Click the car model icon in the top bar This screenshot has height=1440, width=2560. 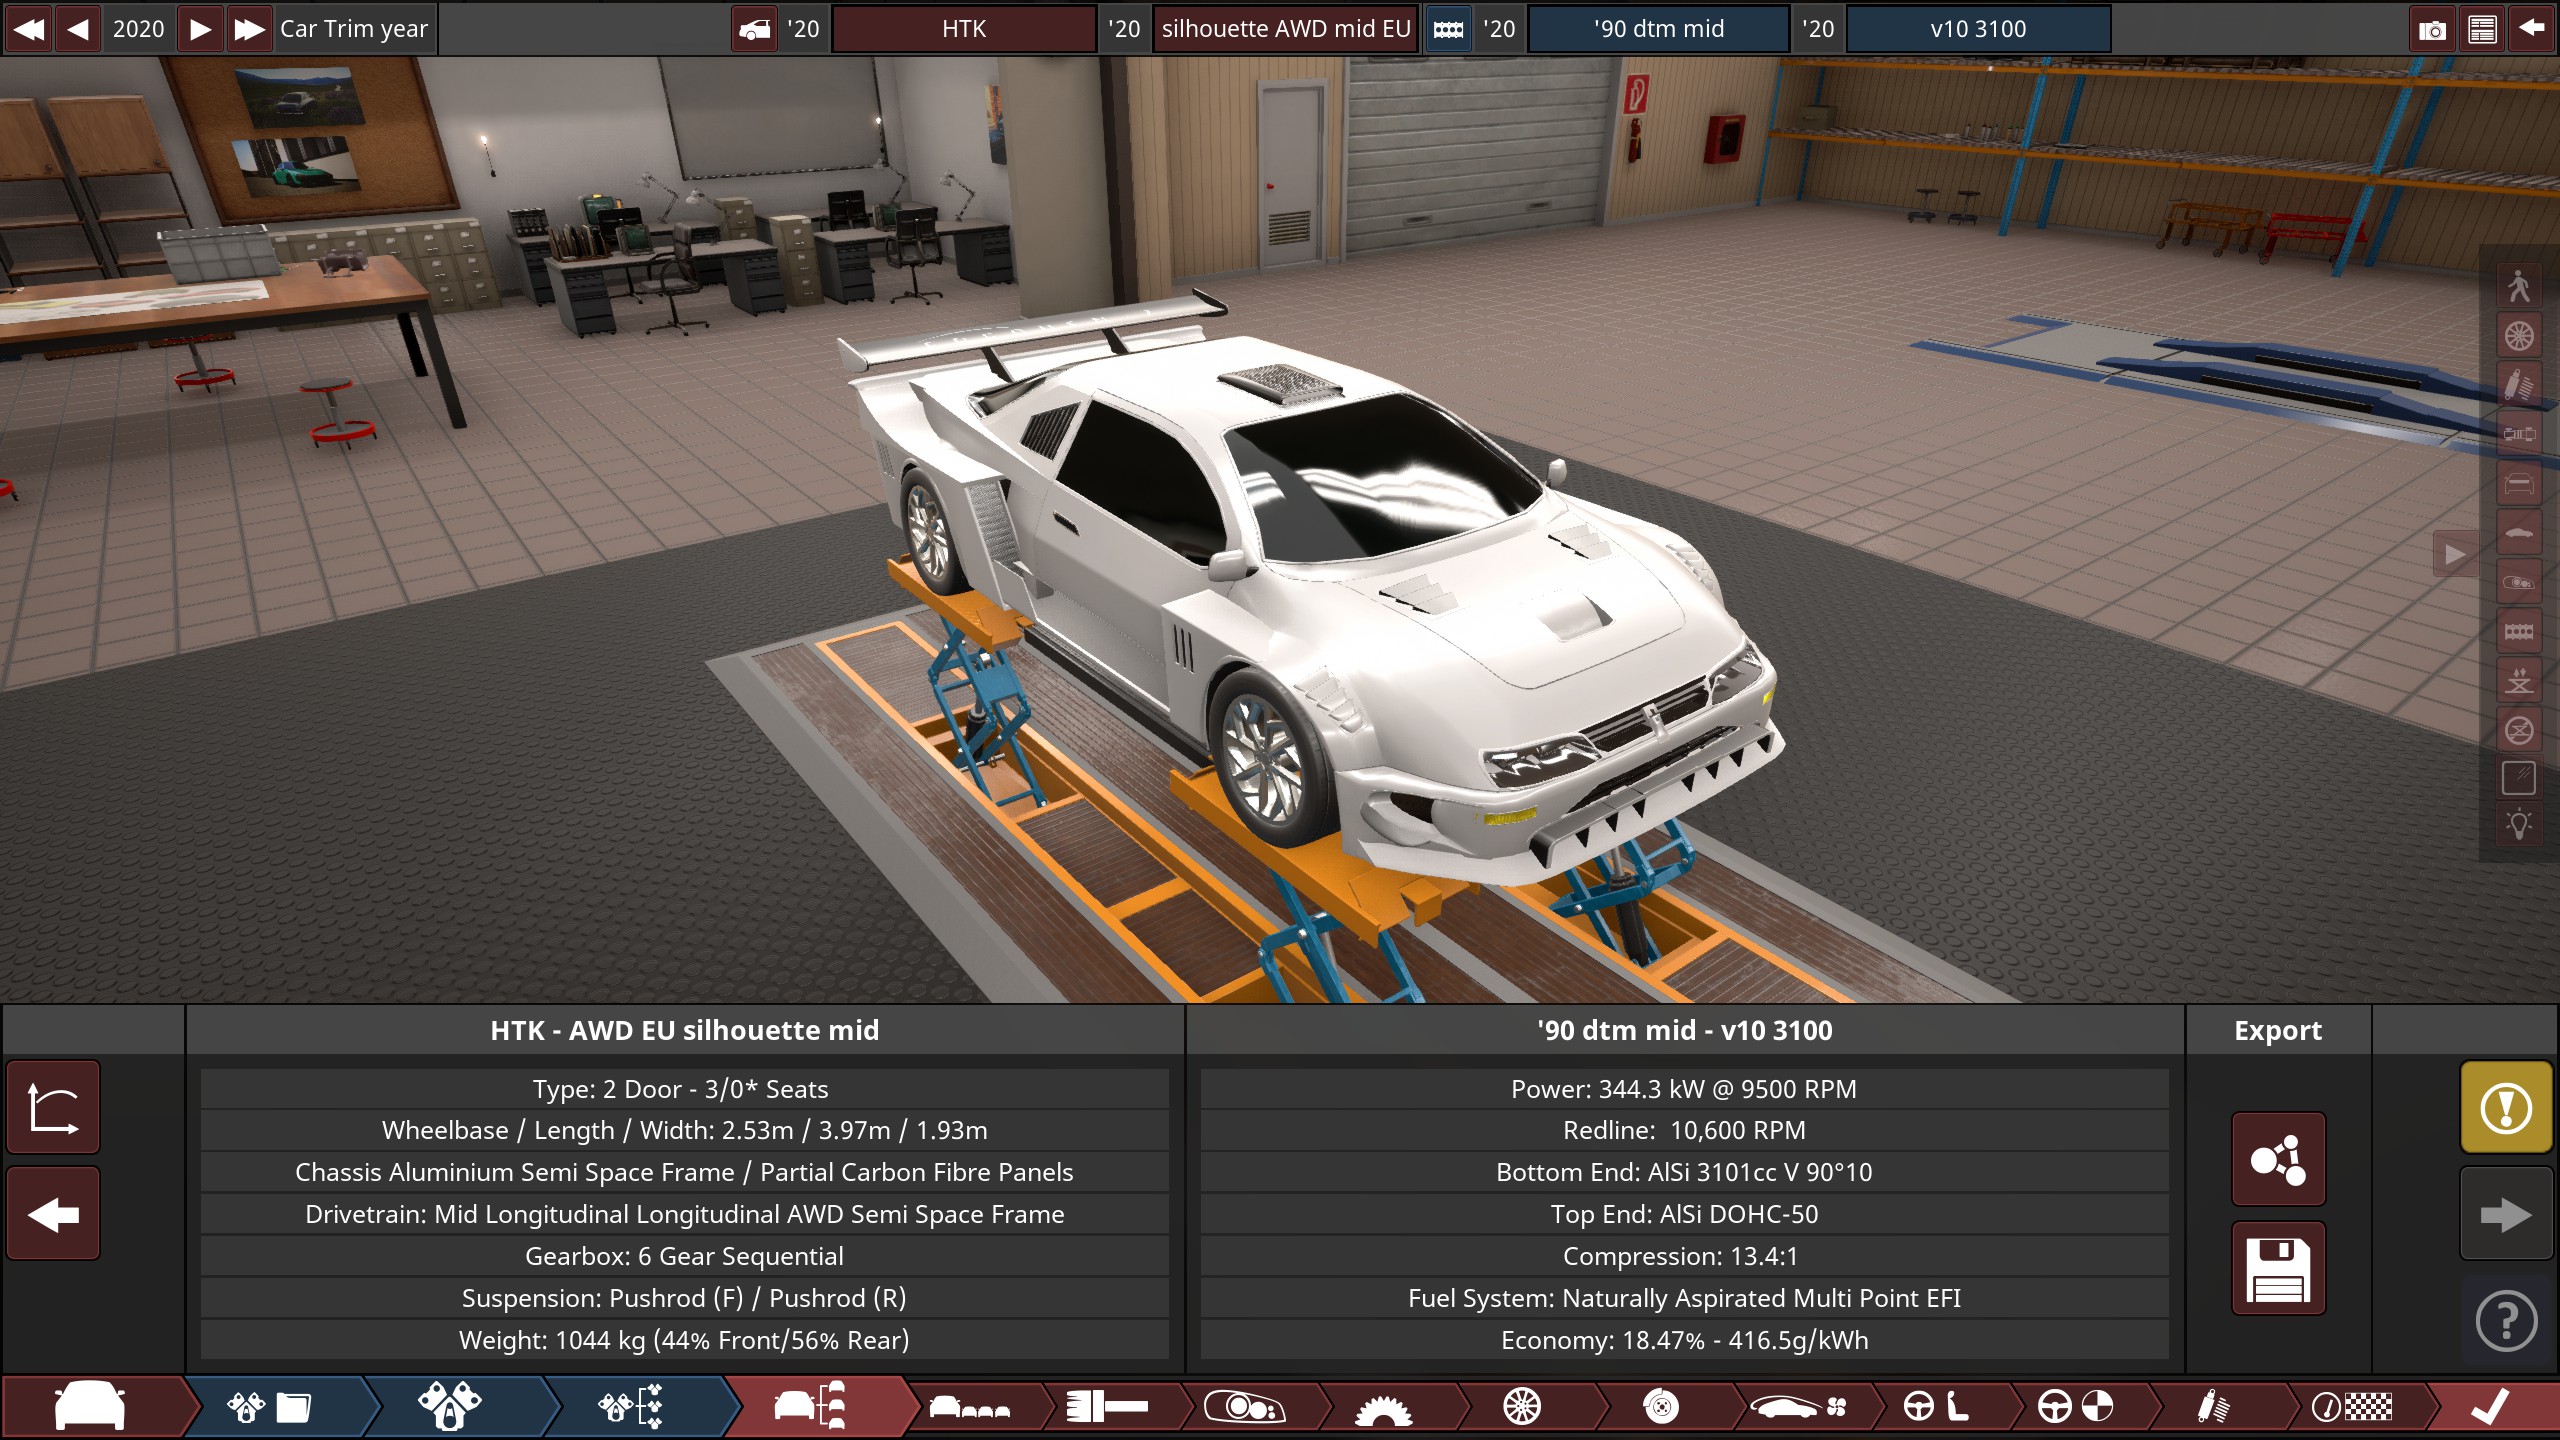click(x=755, y=29)
